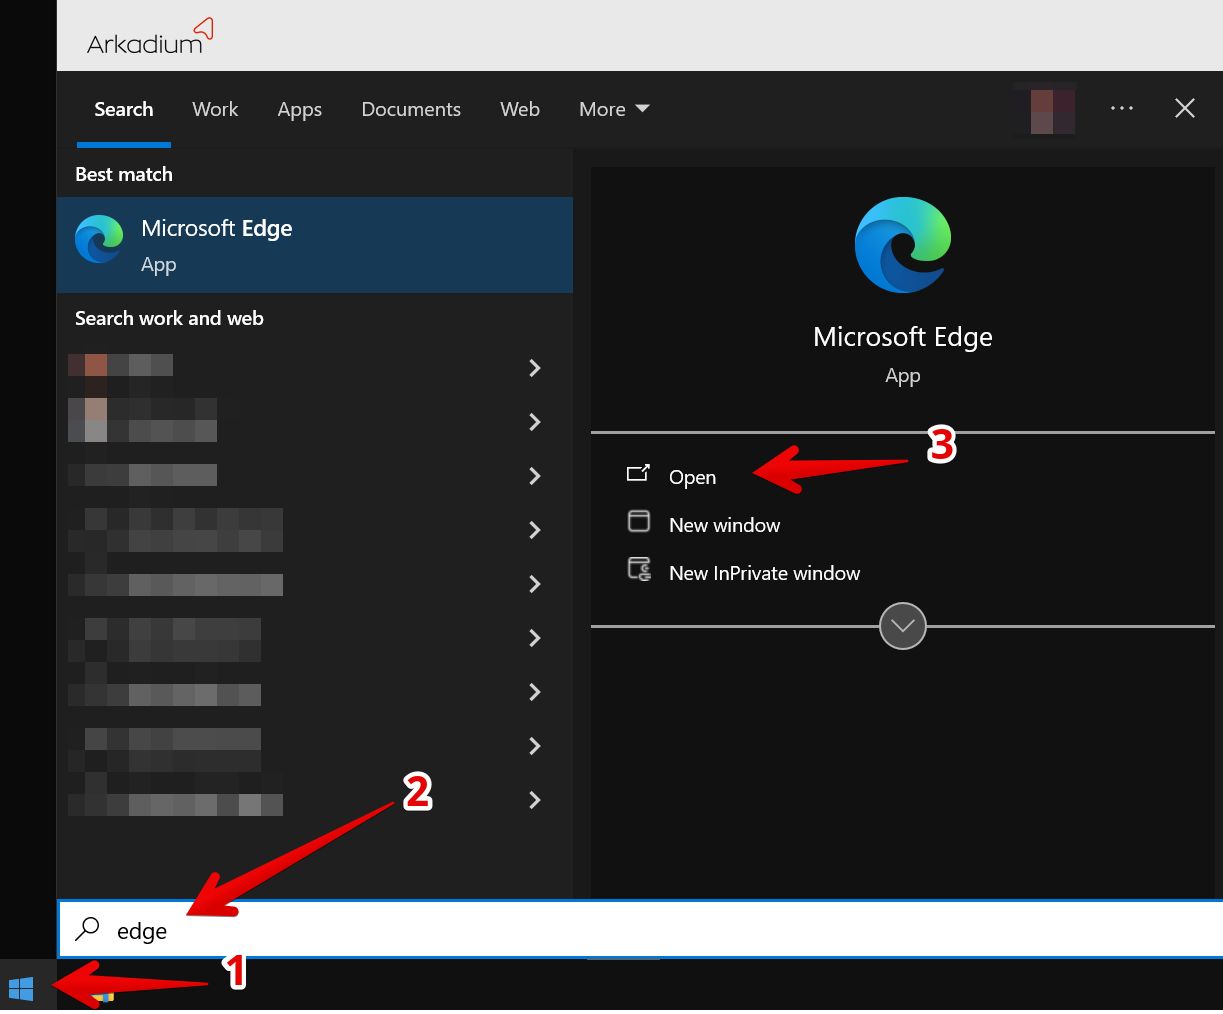Click the New window icon
This screenshot has height=1014, width=1223.
(x=638, y=521)
